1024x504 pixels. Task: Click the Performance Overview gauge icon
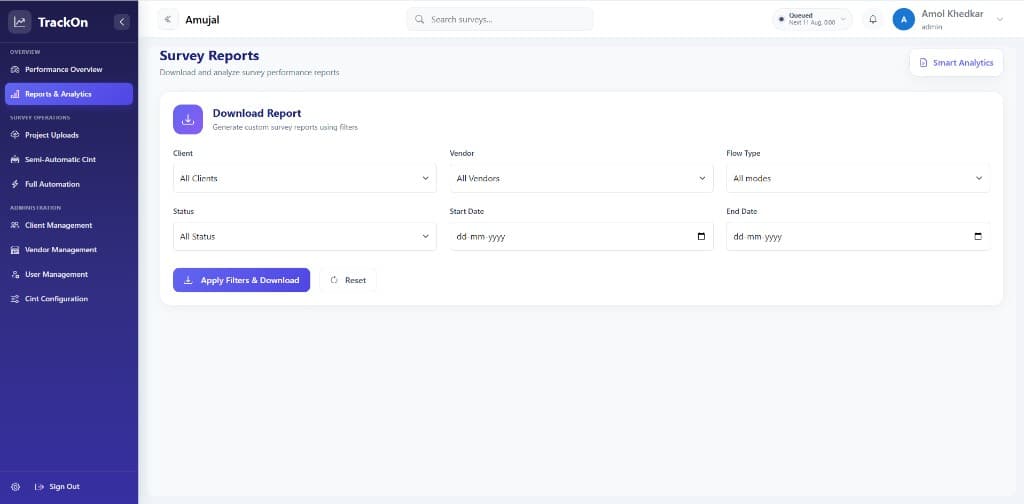click(x=16, y=69)
